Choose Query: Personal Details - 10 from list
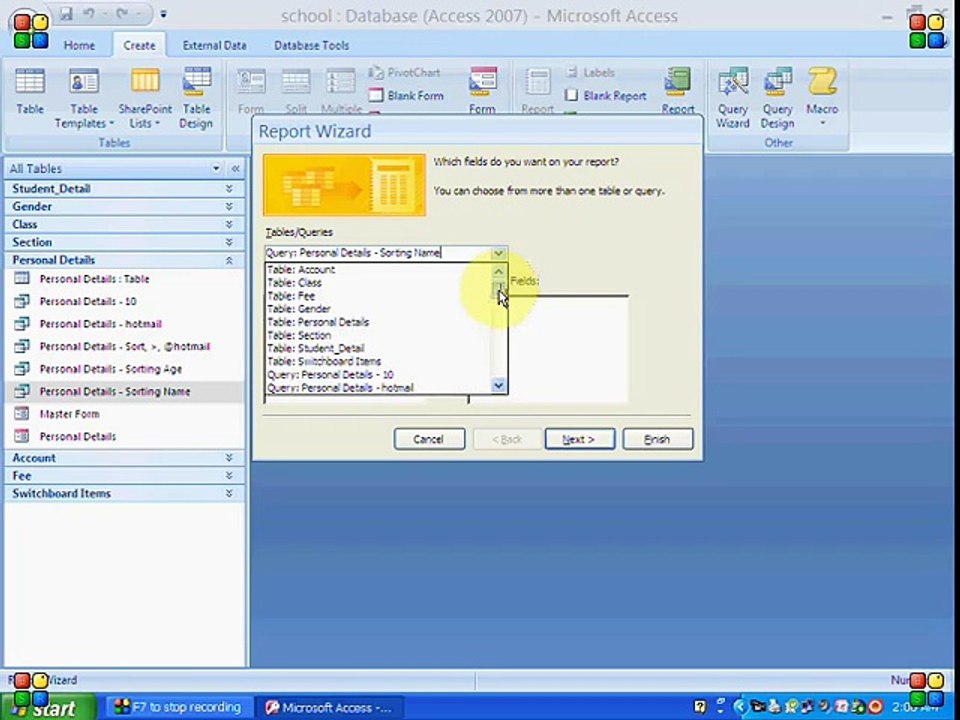Image resolution: width=960 pixels, height=720 pixels. [x=378, y=375]
